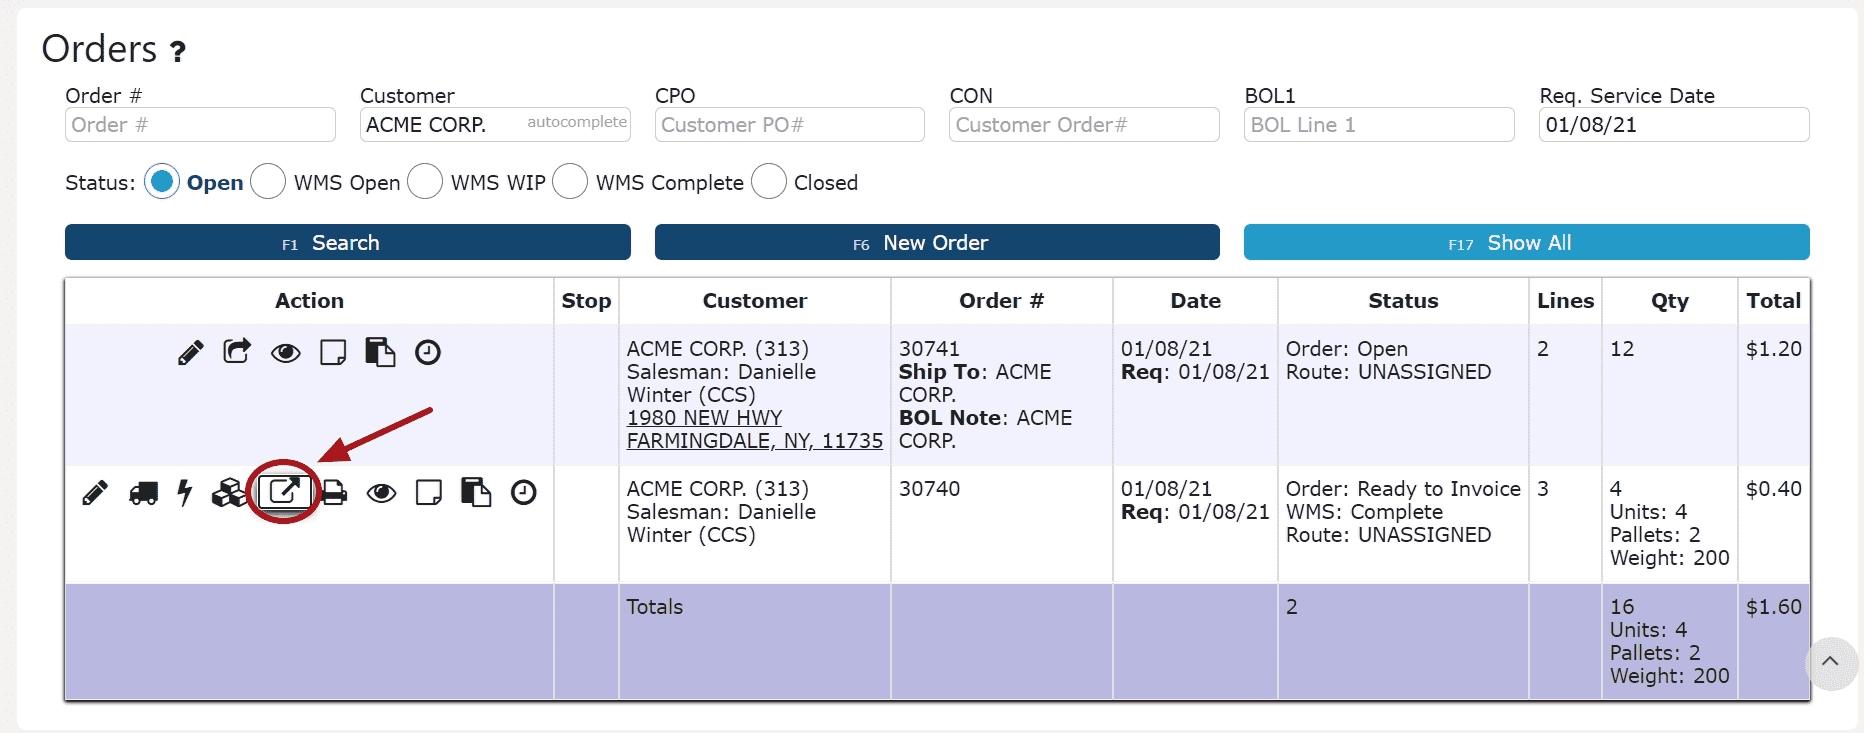Click the stacked boxes icon for order 30740
Screen dimensions: 1864x733
point(228,492)
